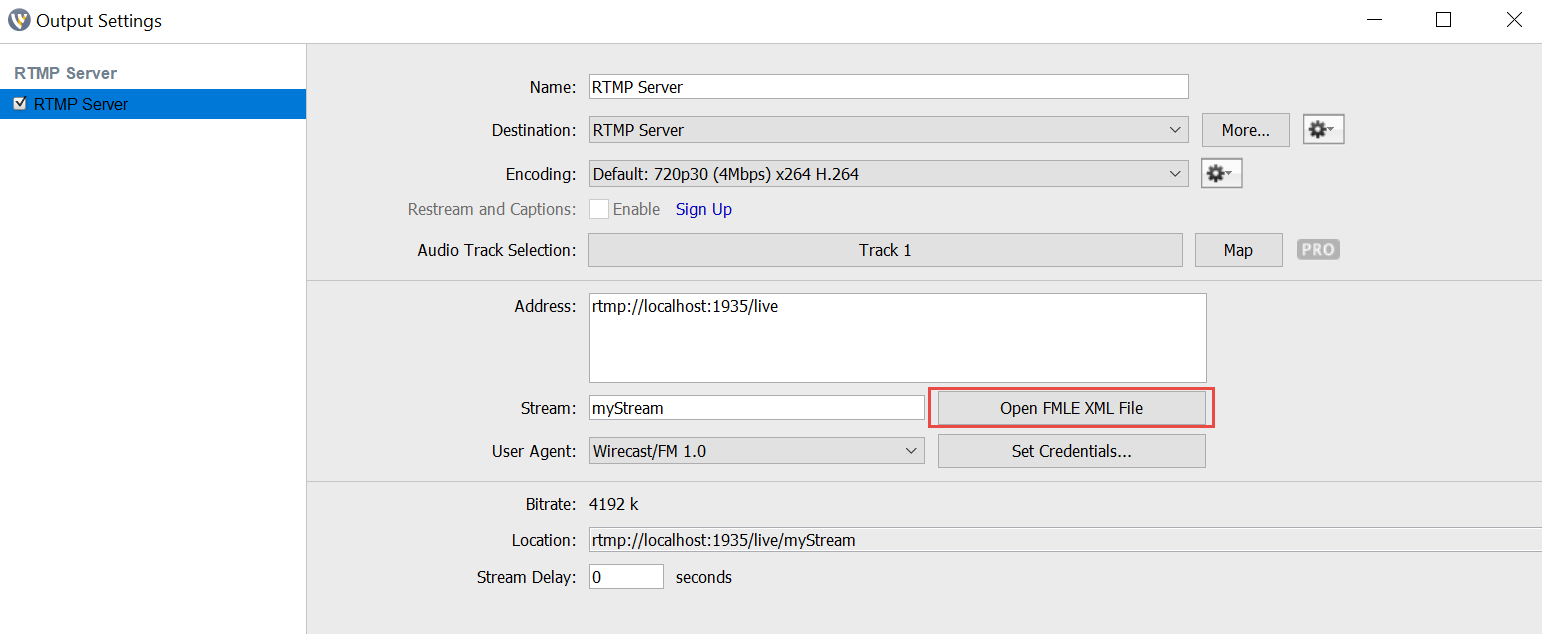Click the Restream and Captions label
This screenshot has width=1542, height=634.
(492, 209)
